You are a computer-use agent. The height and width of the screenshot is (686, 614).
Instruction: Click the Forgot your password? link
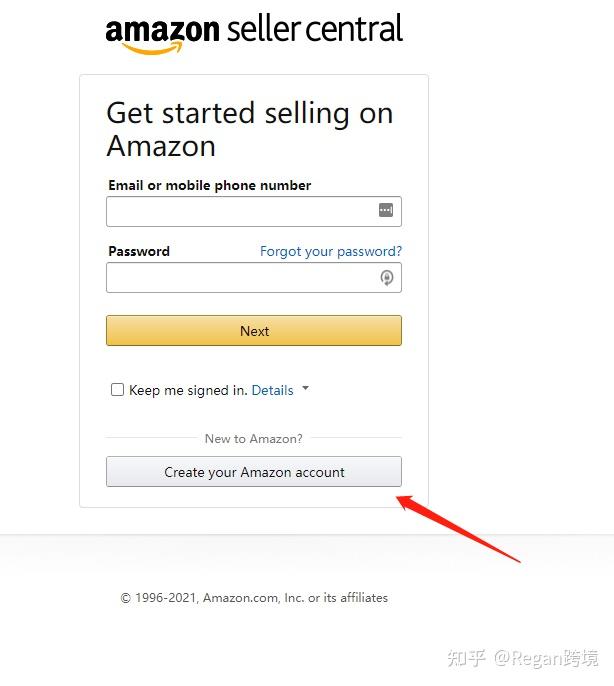tap(331, 251)
